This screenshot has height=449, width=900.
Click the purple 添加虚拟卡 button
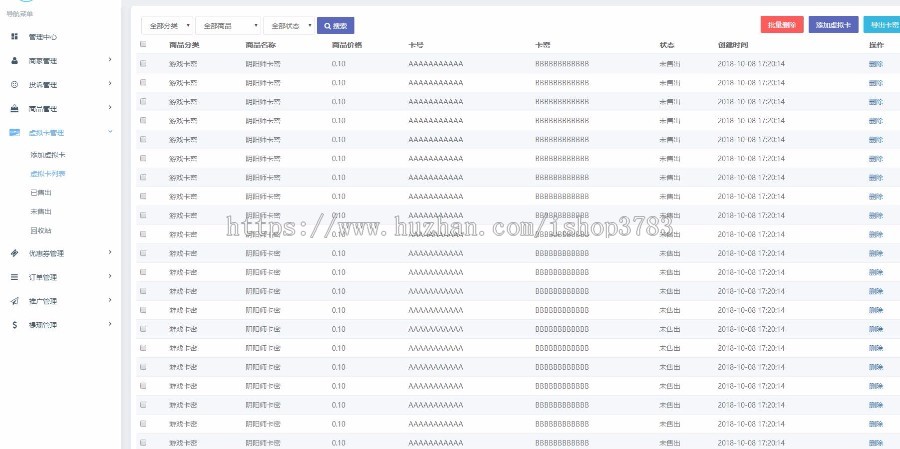coord(833,25)
